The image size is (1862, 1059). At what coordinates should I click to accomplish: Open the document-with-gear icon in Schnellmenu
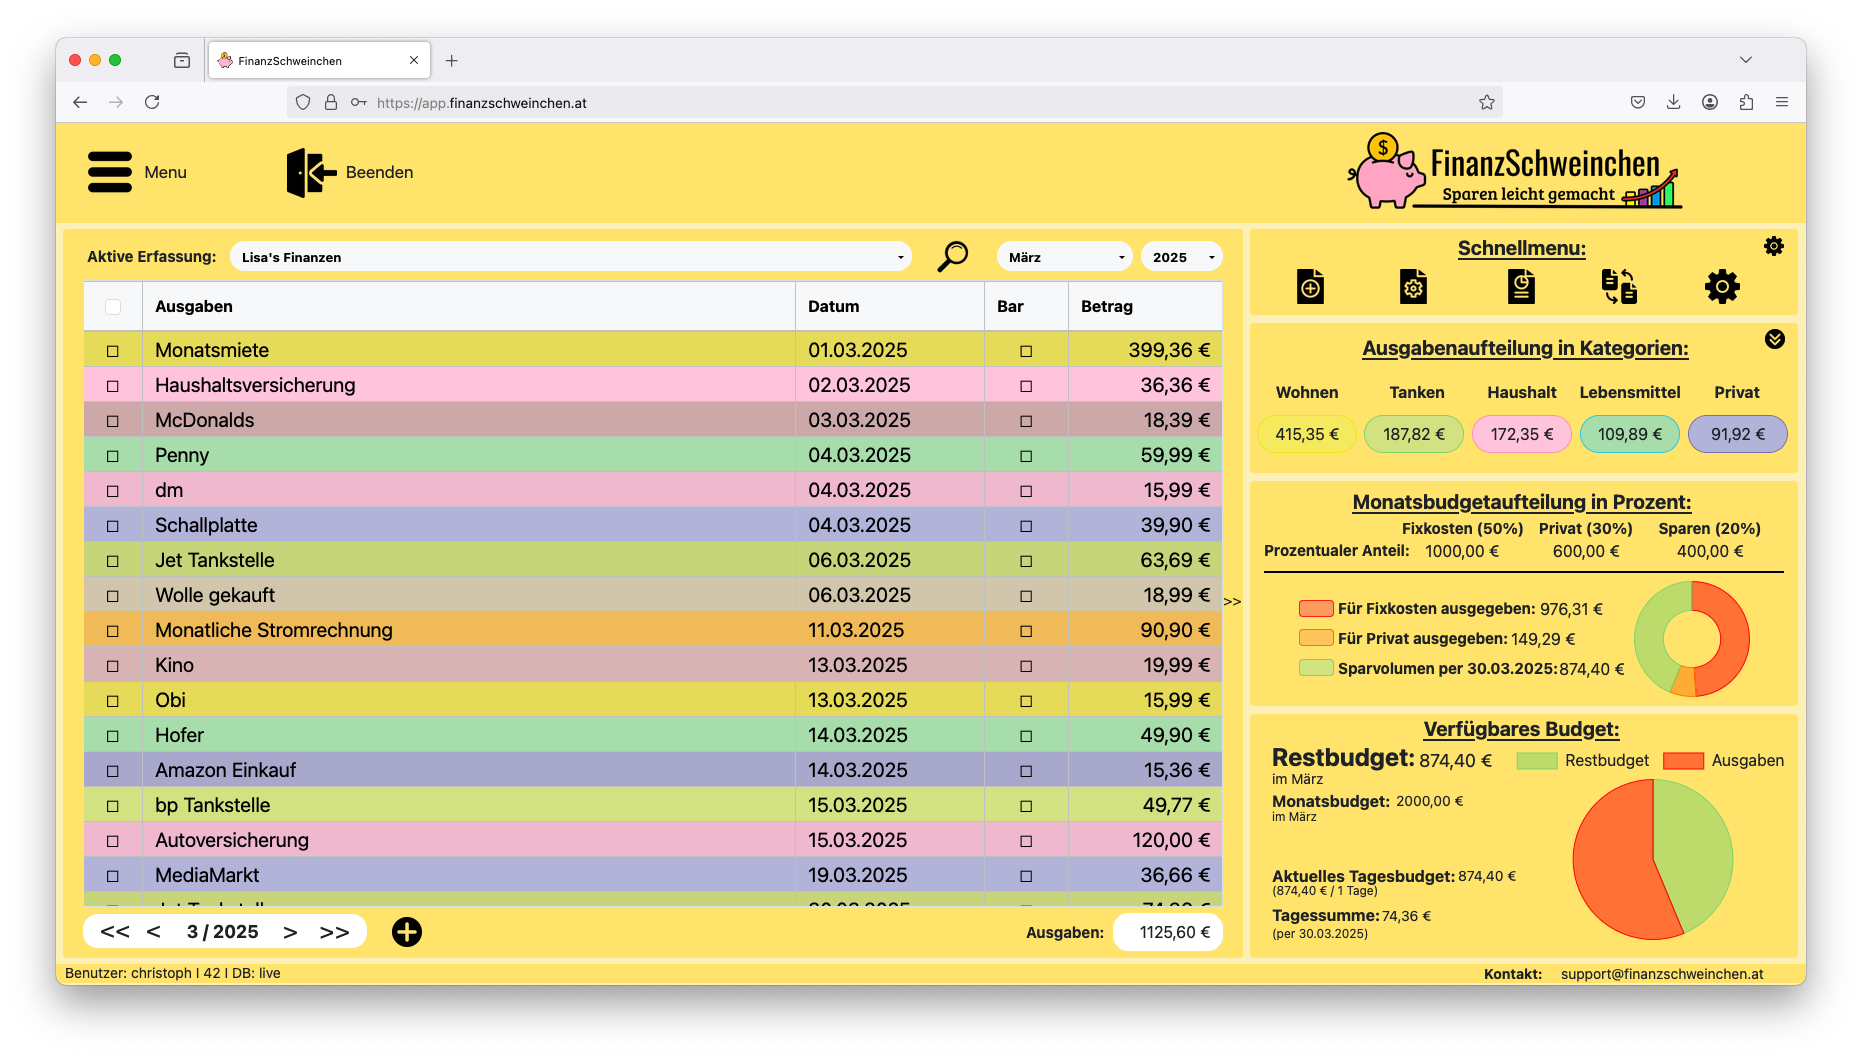(x=1413, y=287)
